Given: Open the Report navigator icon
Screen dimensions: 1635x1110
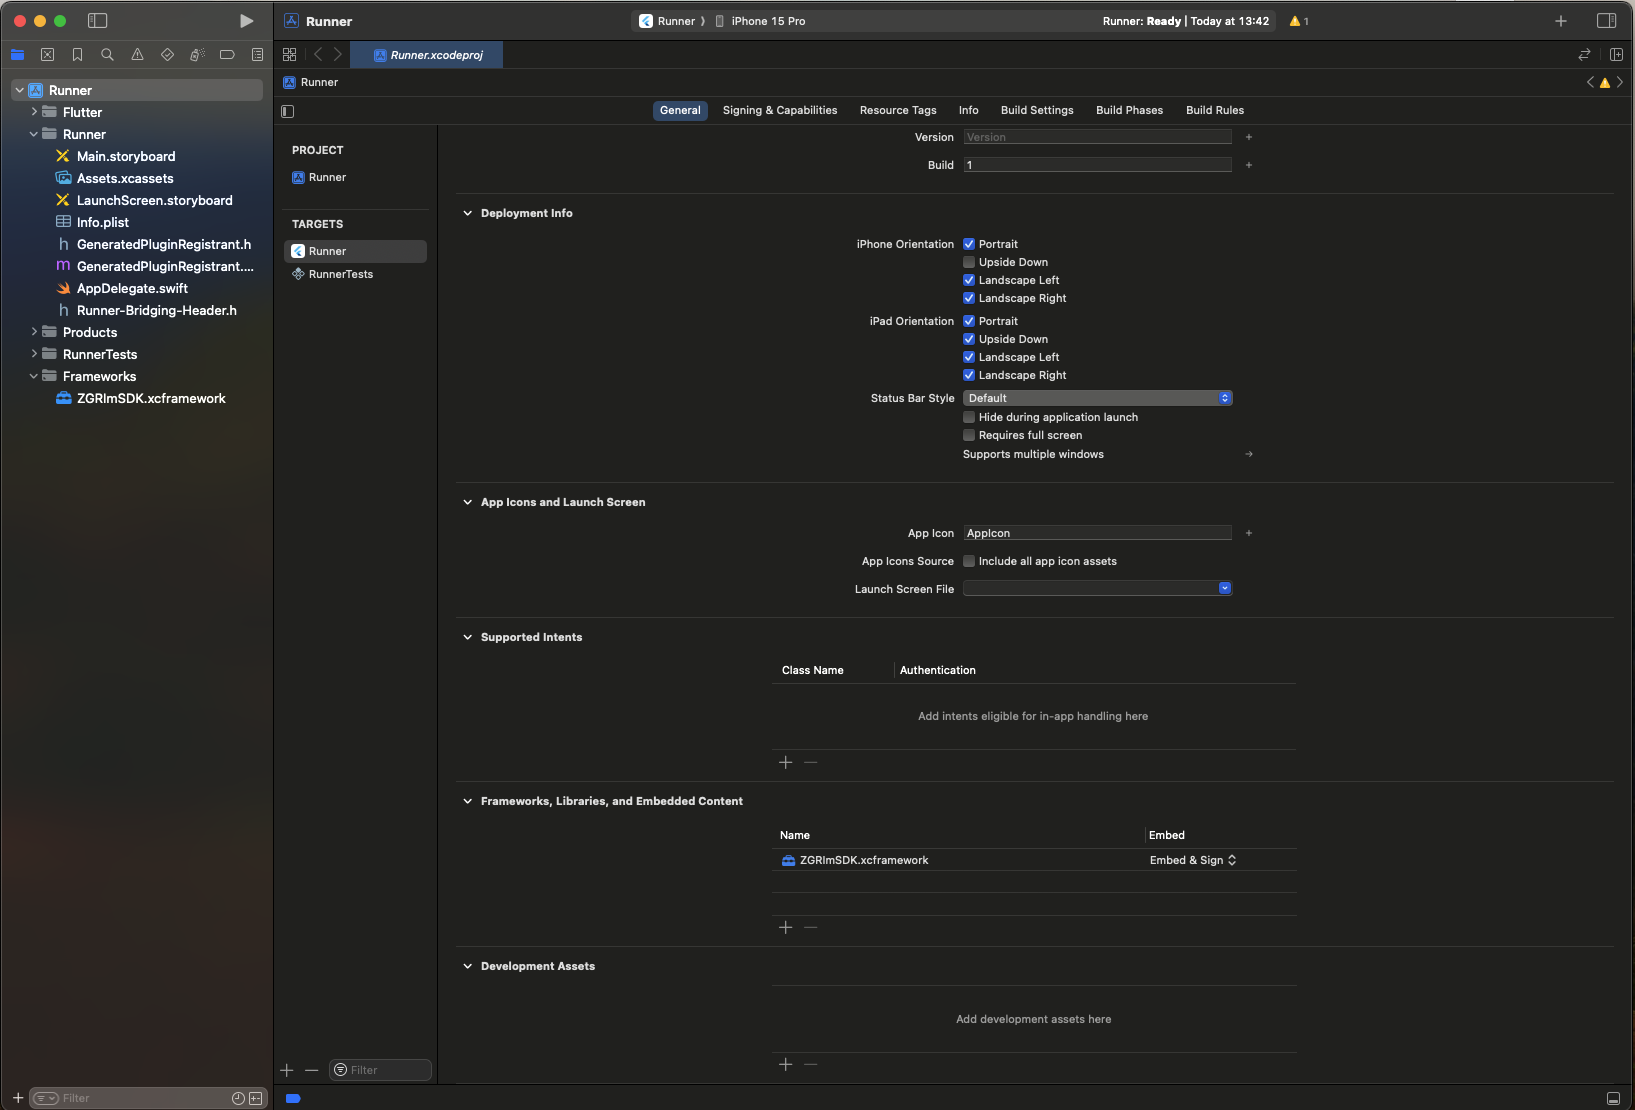Looking at the screenshot, I should coord(257,55).
